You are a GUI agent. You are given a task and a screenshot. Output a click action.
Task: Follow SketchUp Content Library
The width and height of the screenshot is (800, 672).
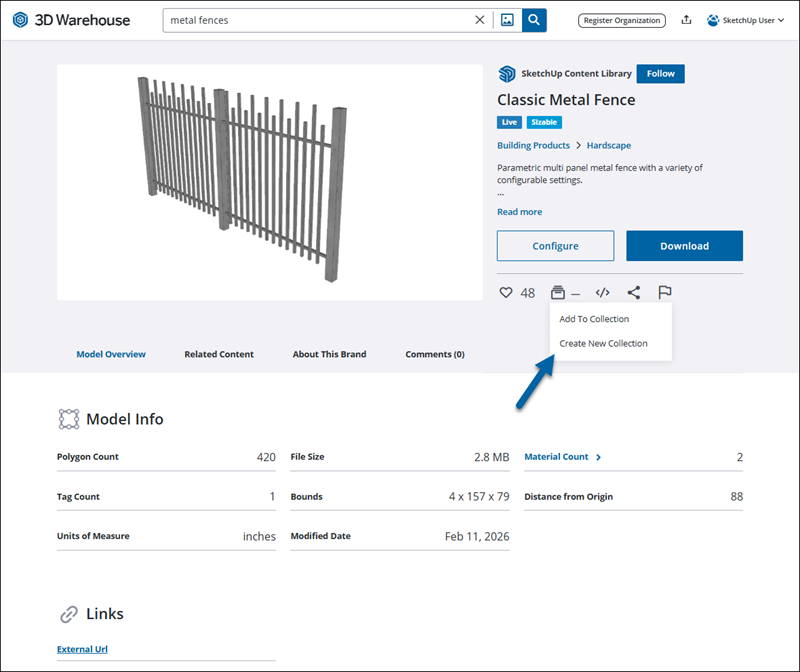(661, 73)
